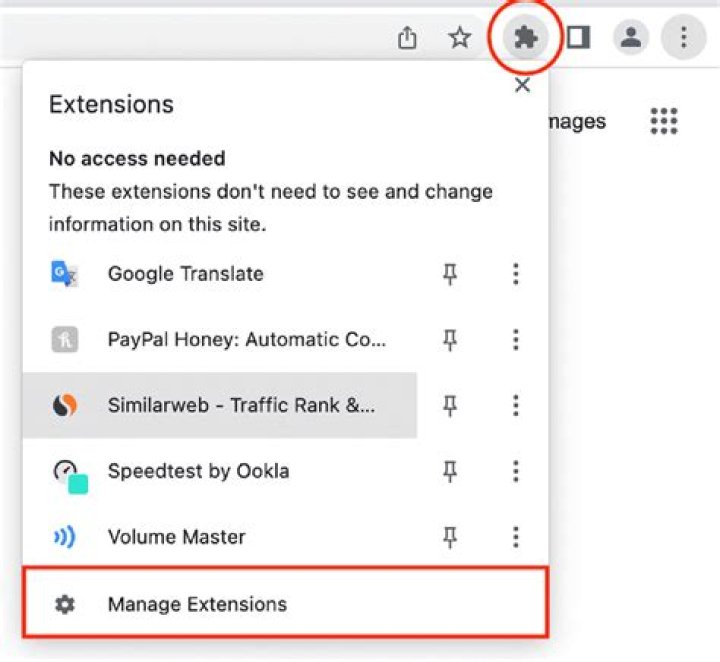Open the Volume Master extension
Viewport: 720px width, 662px height.
tap(219, 537)
